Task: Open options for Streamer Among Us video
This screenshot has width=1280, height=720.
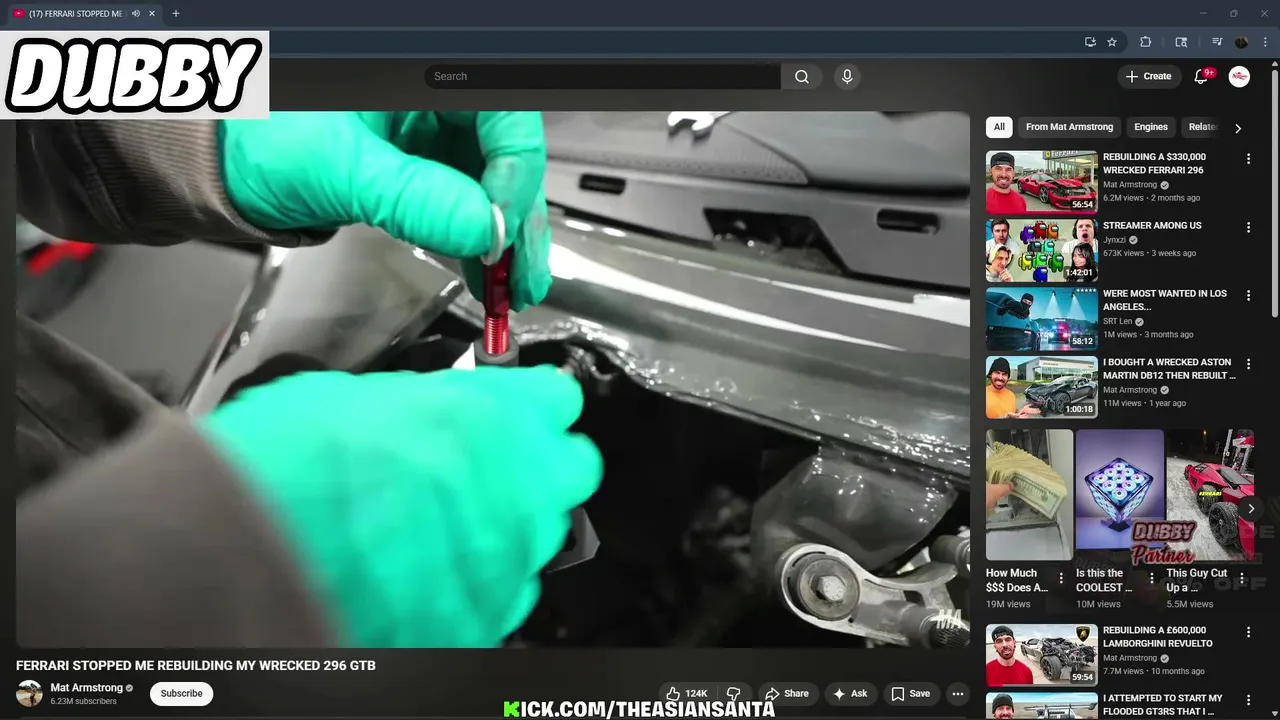Action: point(1248,228)
